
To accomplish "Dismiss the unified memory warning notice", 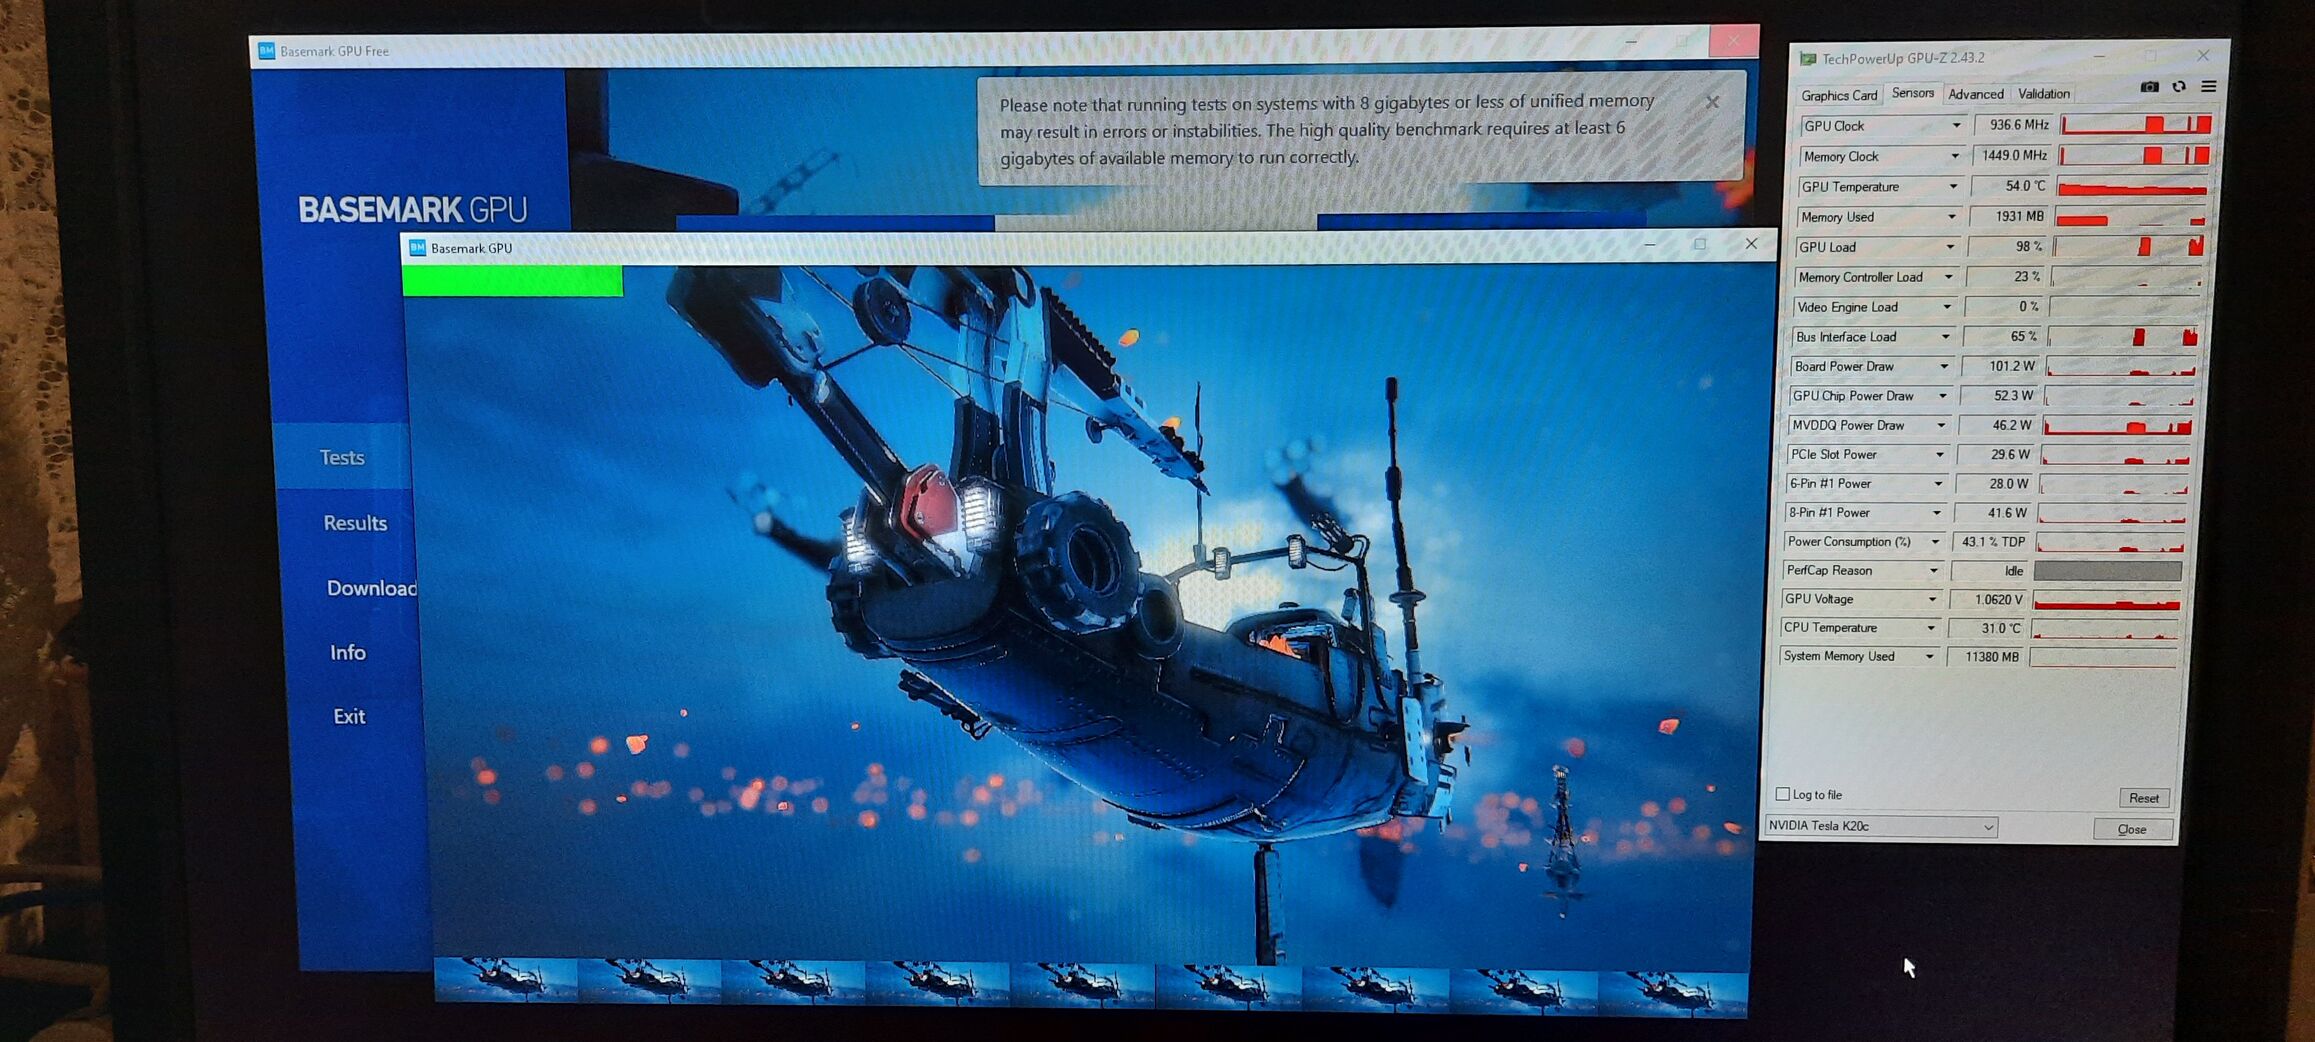I will coord(1712,102).
